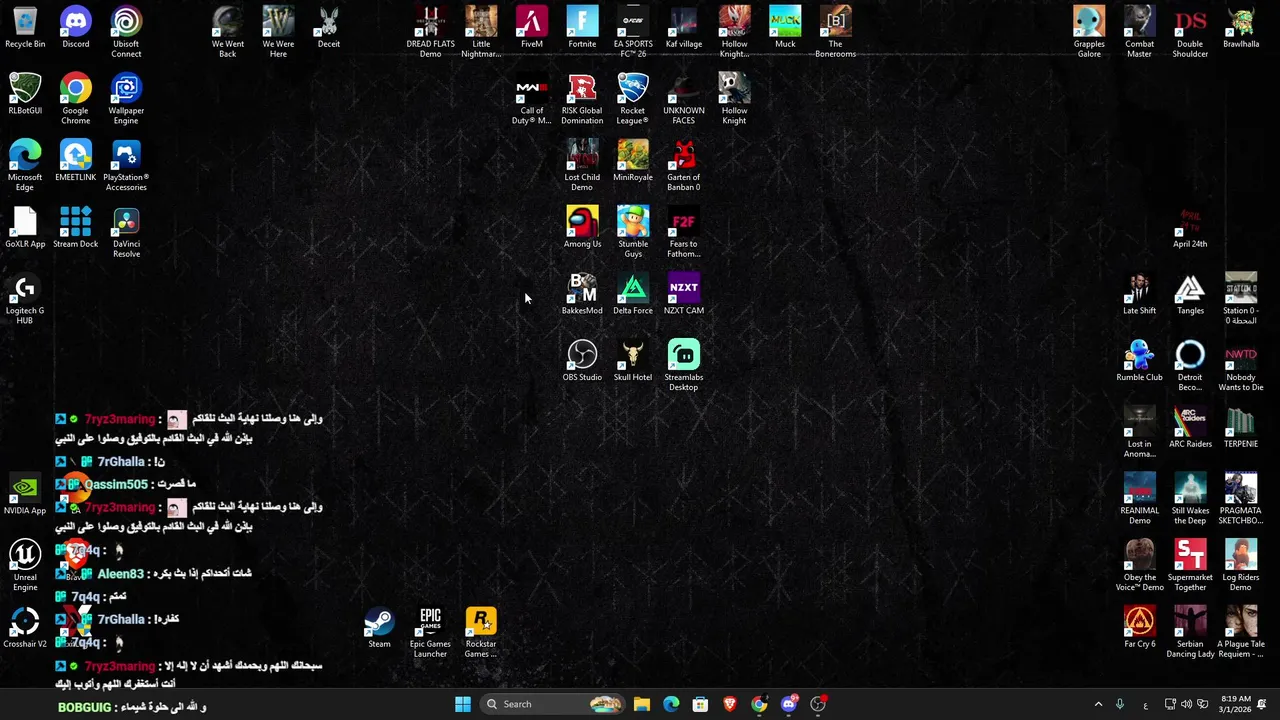The width and height of the screenshot is (1280, 720).
Task: Select the Crosshair V2 icon
Action: (25, 628)
